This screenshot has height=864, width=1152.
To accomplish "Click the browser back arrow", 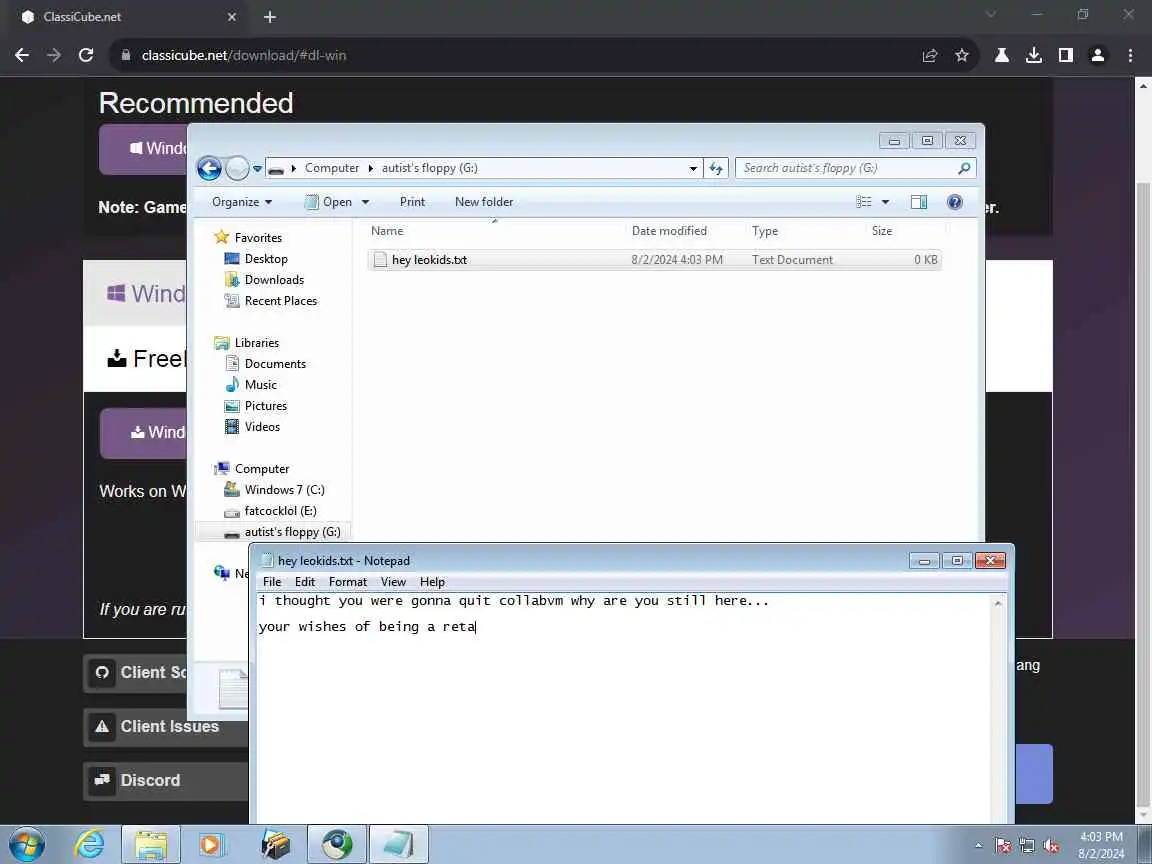I will click(x=22, y=55).
